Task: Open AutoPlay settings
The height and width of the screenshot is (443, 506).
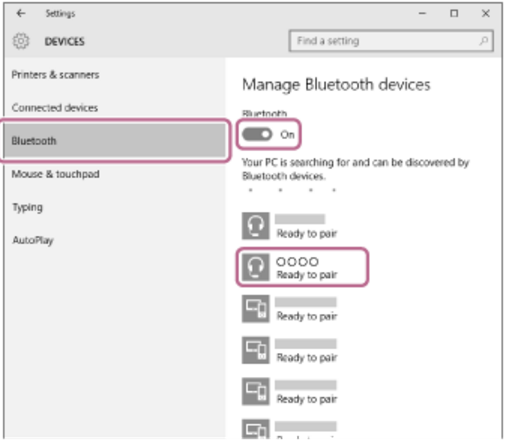Action: point(33,240)
